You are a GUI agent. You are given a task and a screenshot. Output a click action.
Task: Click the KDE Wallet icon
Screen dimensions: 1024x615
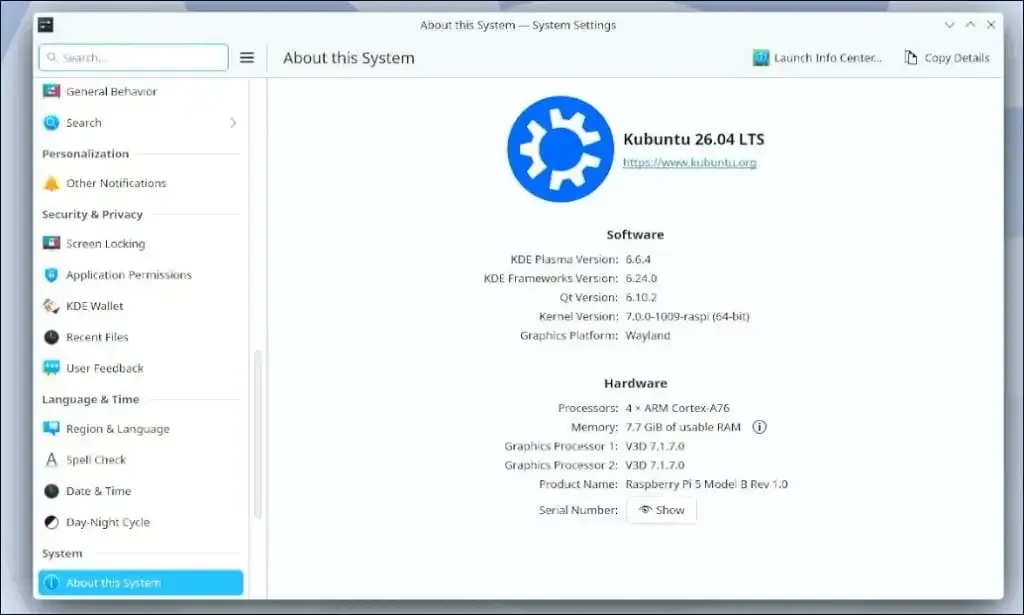(51, 306)
